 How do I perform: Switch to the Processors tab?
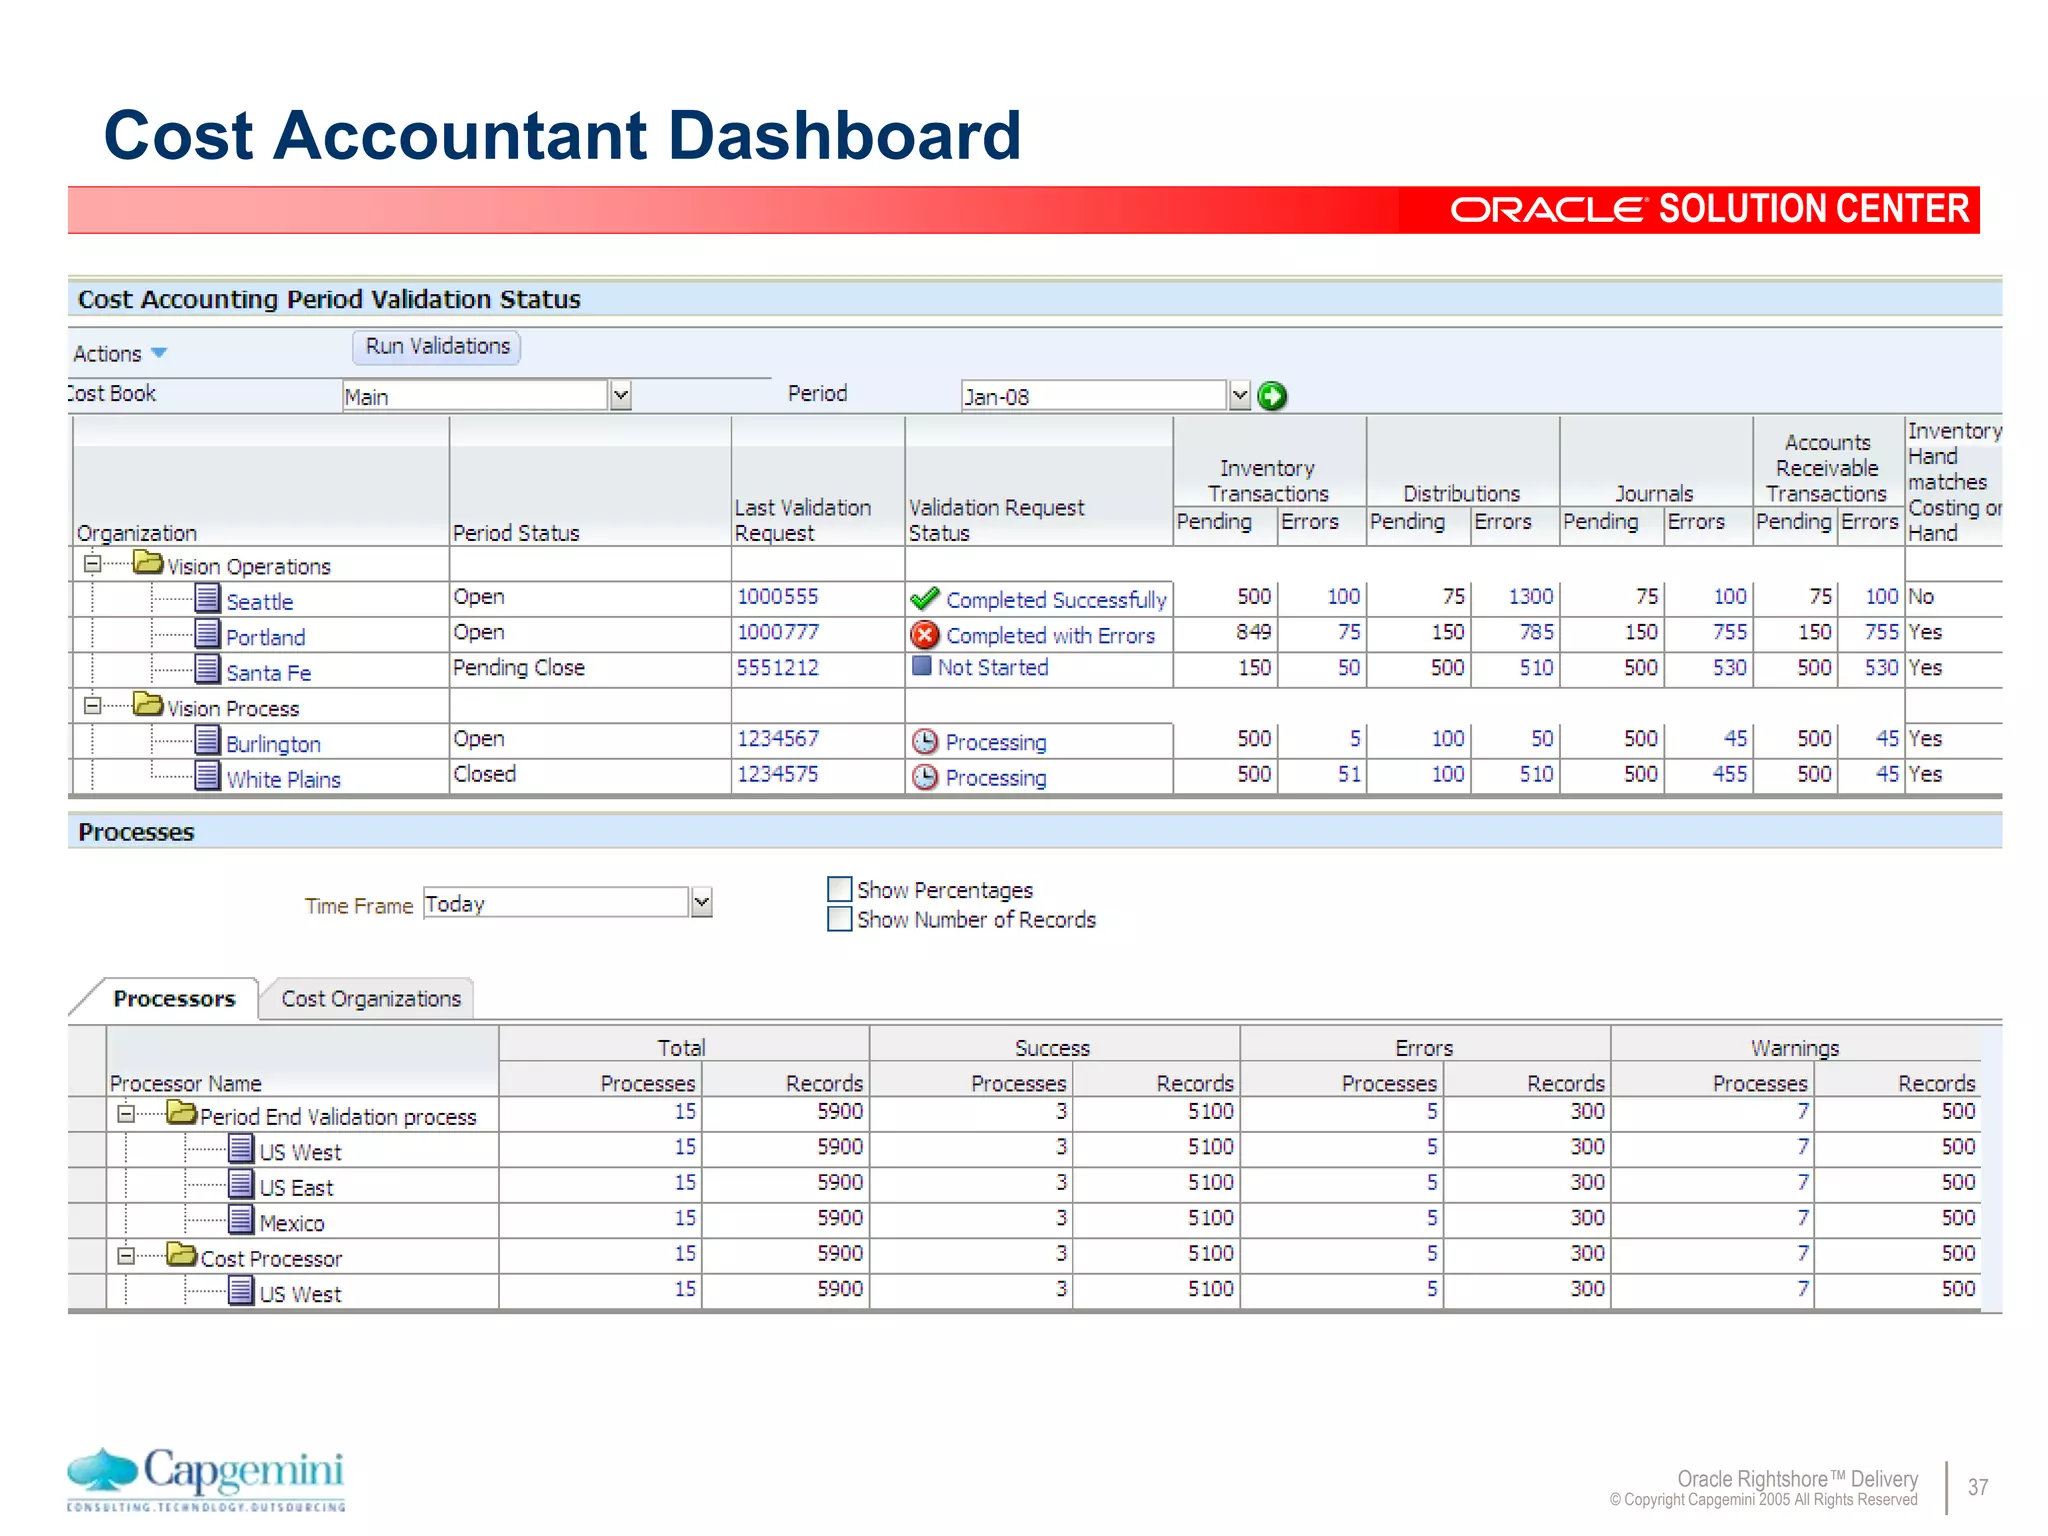click(174, 999)
